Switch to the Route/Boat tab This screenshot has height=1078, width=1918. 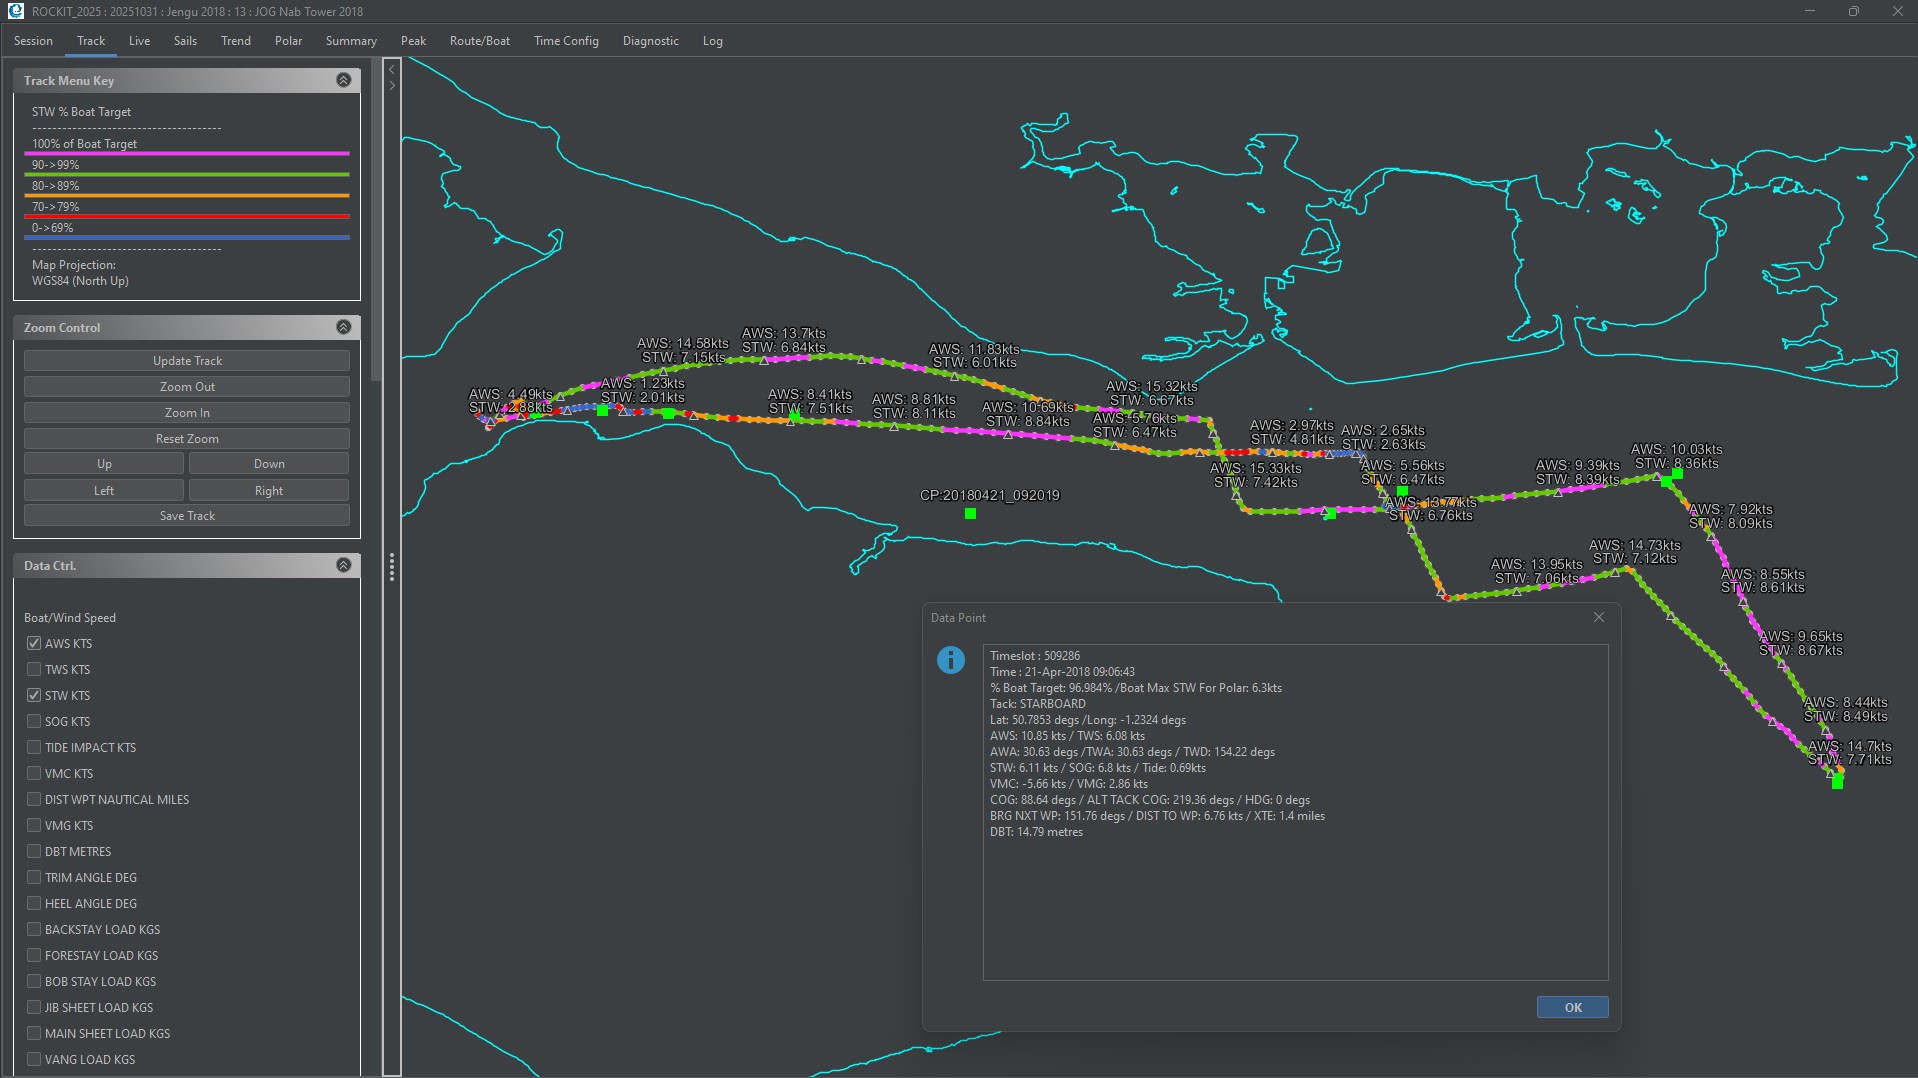point(479,41)
